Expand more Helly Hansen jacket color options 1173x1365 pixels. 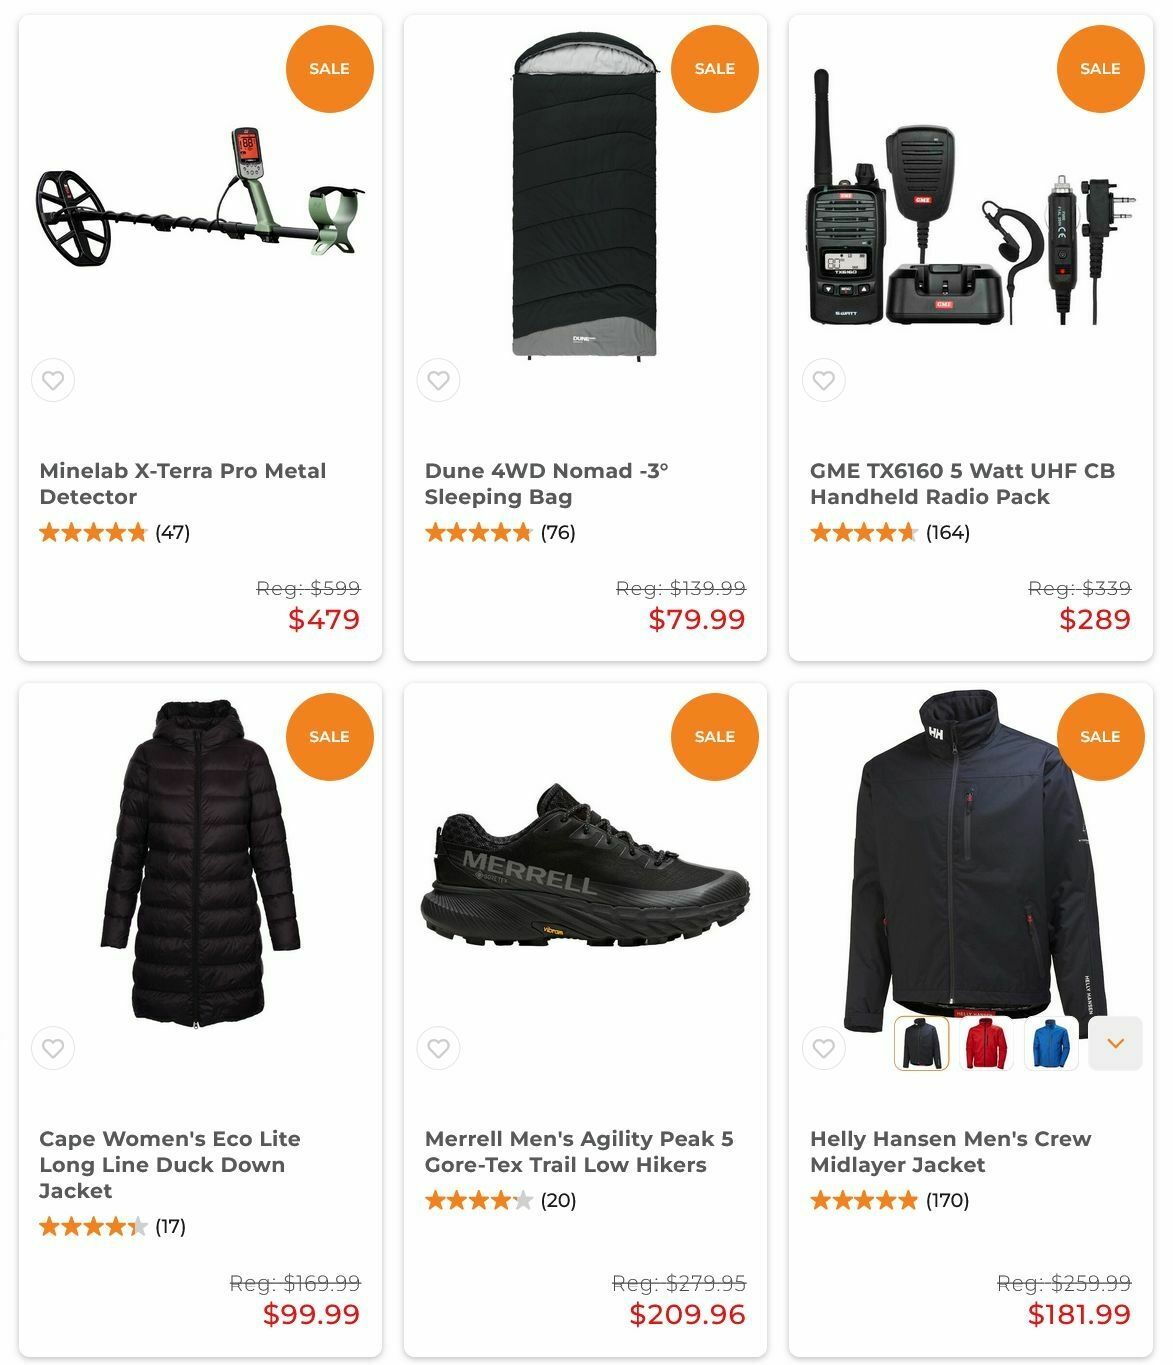[1115, 1043]
